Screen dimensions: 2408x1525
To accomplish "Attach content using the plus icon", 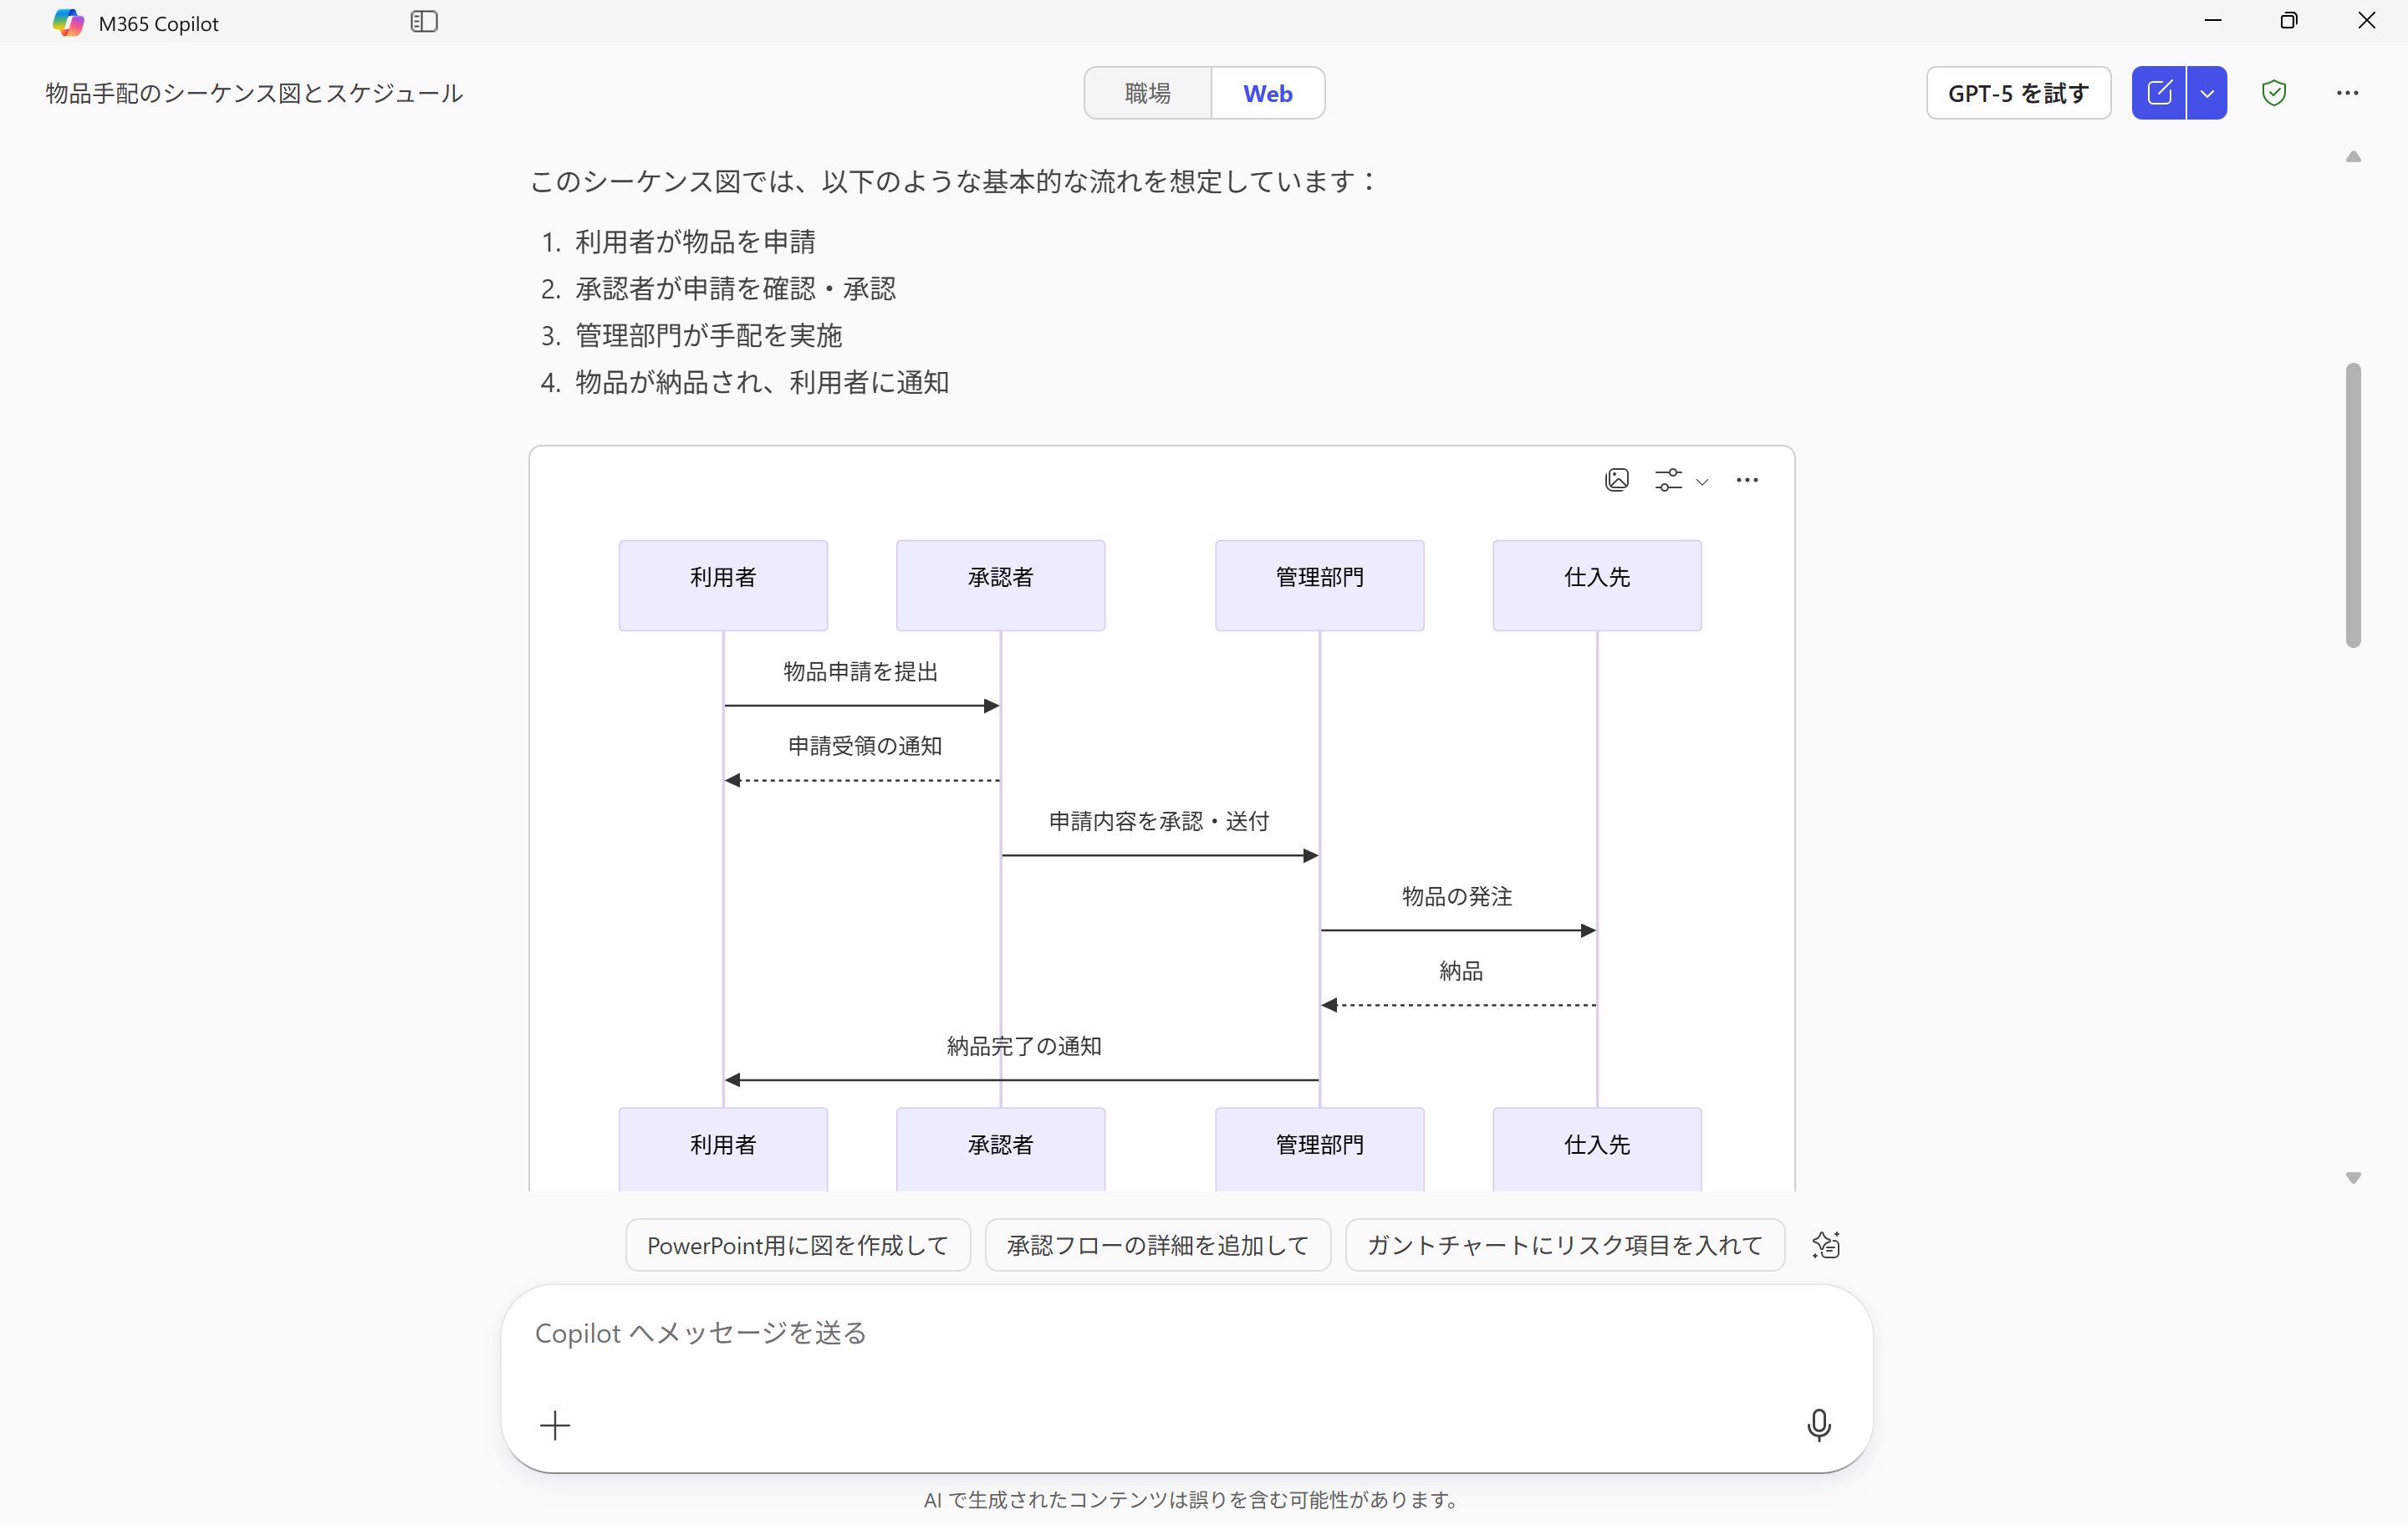I will (555, 1425).
